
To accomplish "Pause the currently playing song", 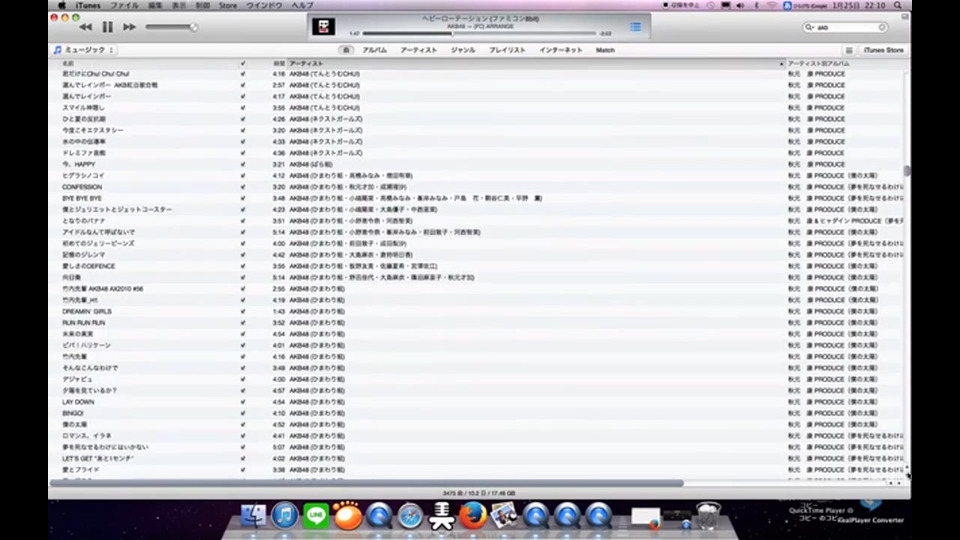I will point(108,27).
